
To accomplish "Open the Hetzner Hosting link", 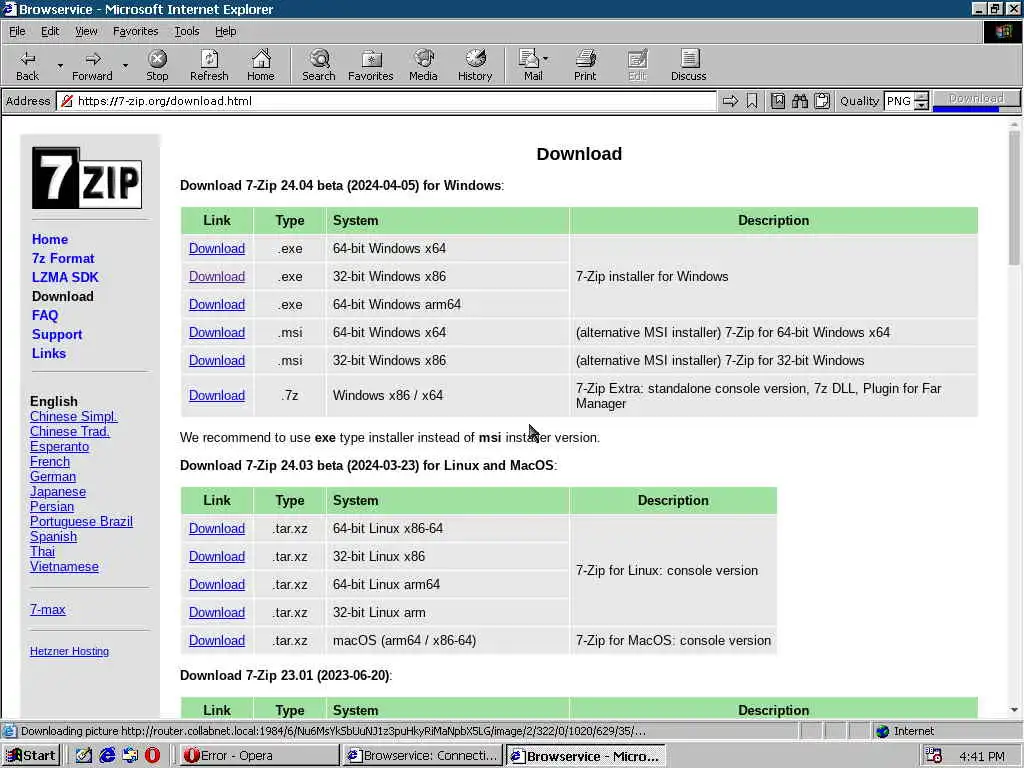I will [x=69, y=651].
